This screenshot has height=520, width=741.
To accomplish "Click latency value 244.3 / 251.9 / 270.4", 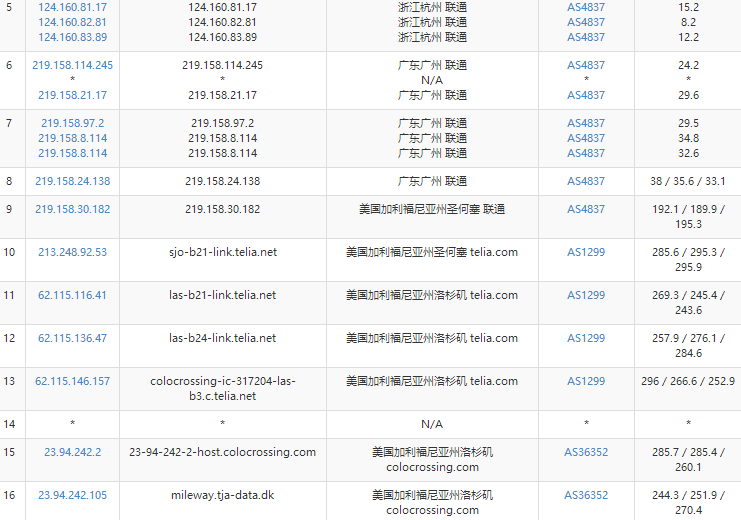I will [x=688, y=503].
